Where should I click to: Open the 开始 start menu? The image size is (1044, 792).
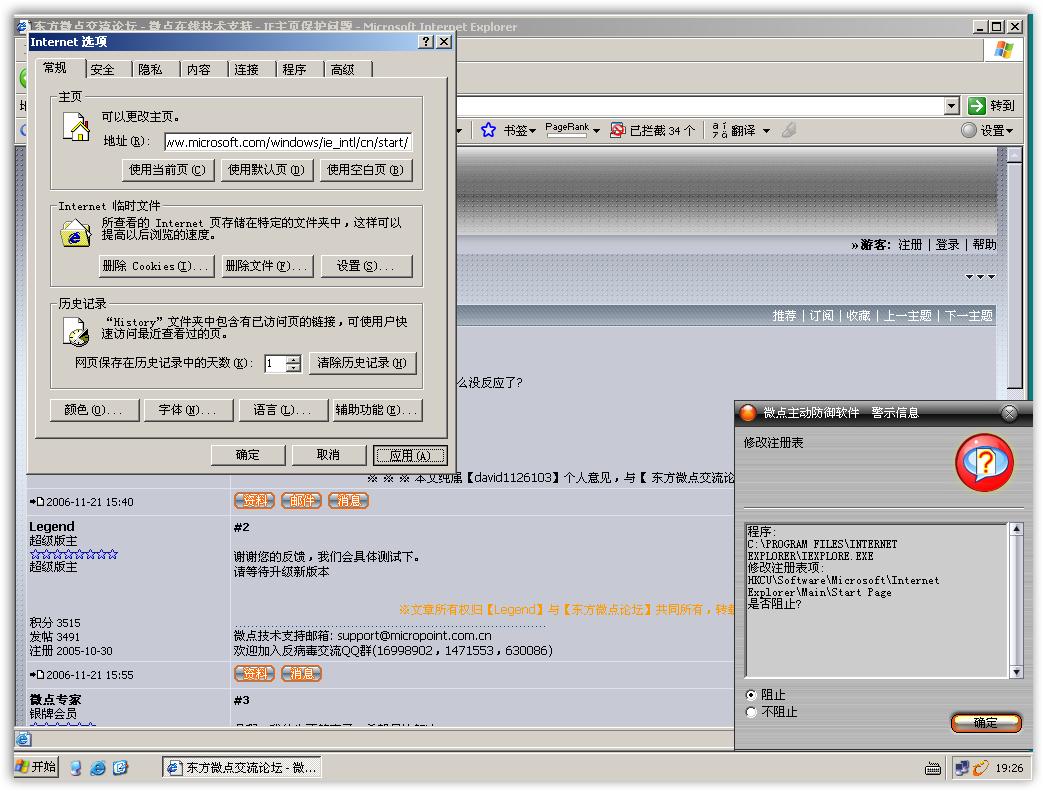click(x=37, y=767)
